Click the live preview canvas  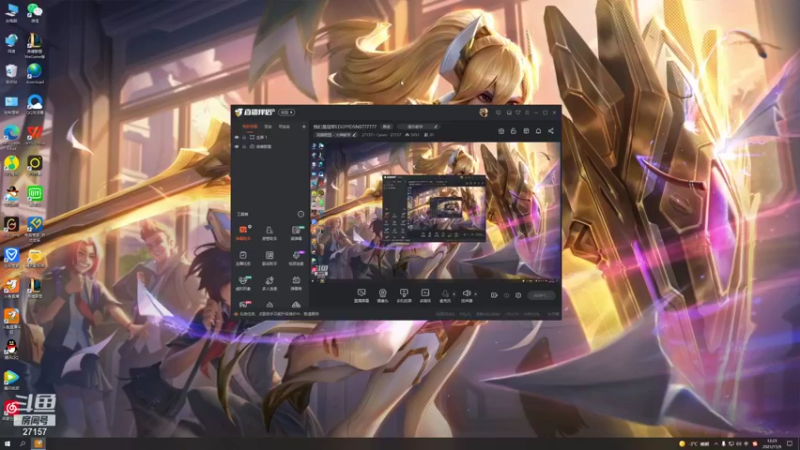point(436,212)
